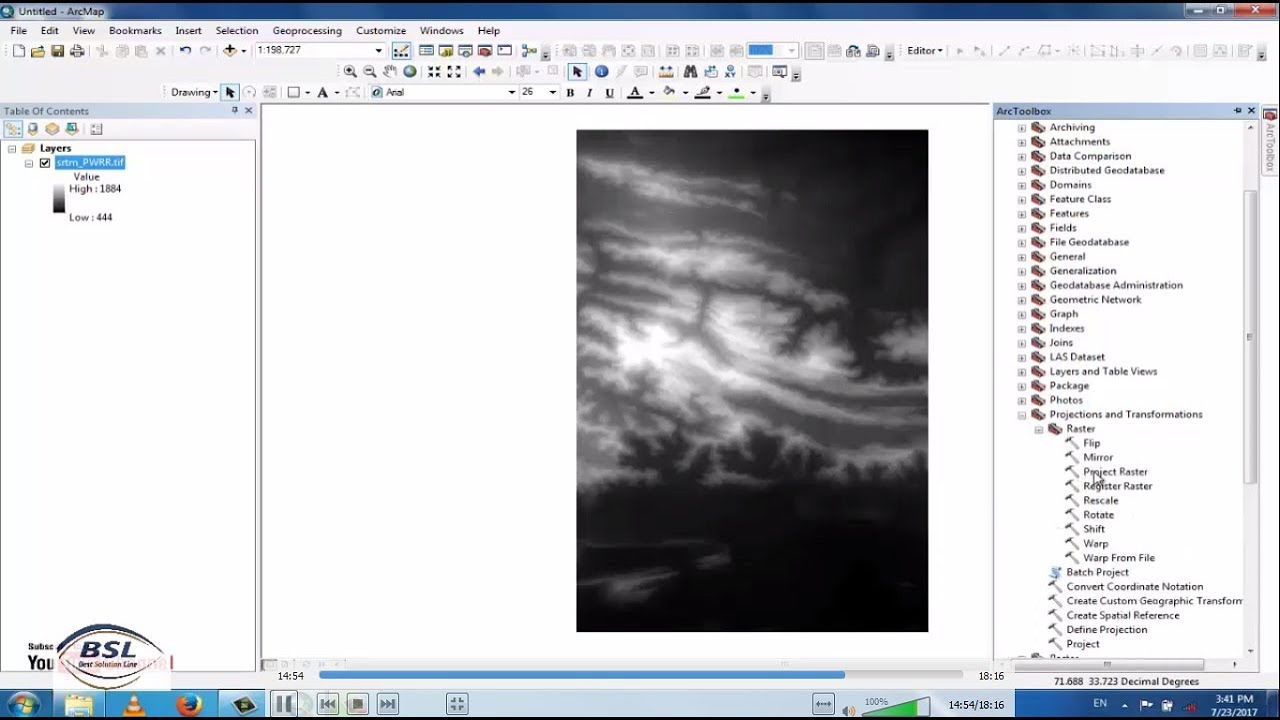1280x720 pixels.
Task: Open the font size dropdown
Action: (x=552, y=93)
